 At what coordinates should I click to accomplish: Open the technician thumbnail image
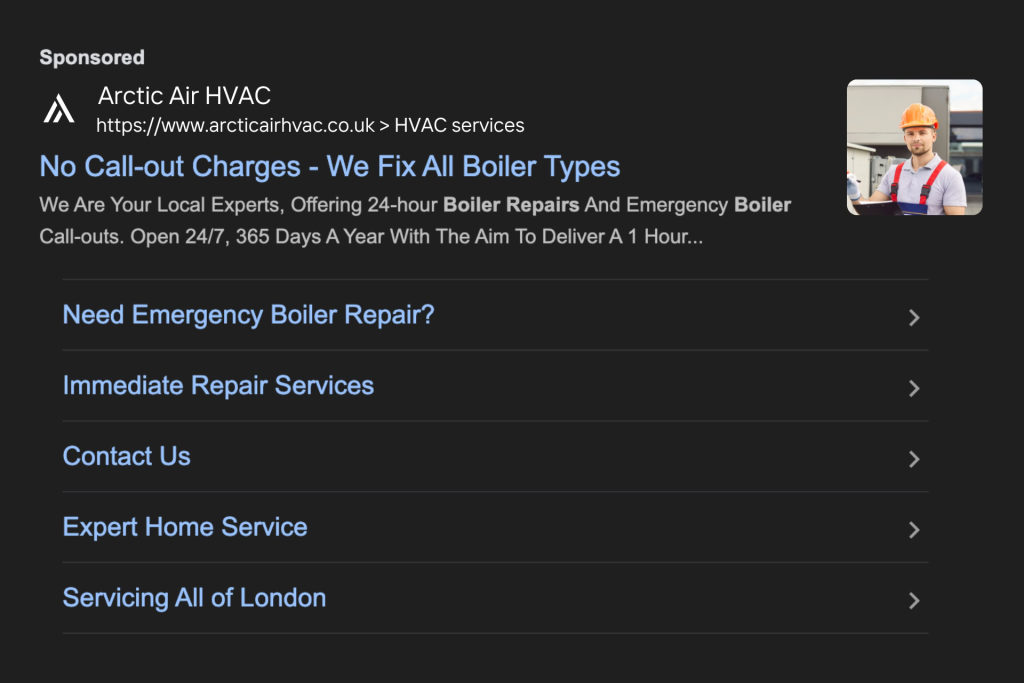click(914, 147)
